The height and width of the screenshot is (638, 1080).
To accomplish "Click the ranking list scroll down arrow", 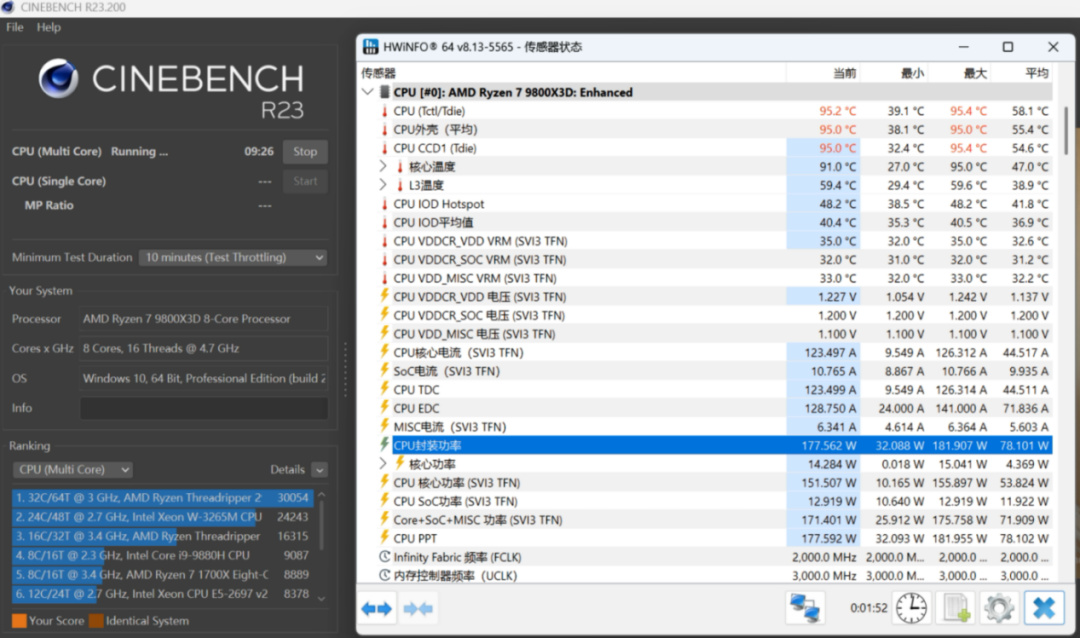I will 321,598.
